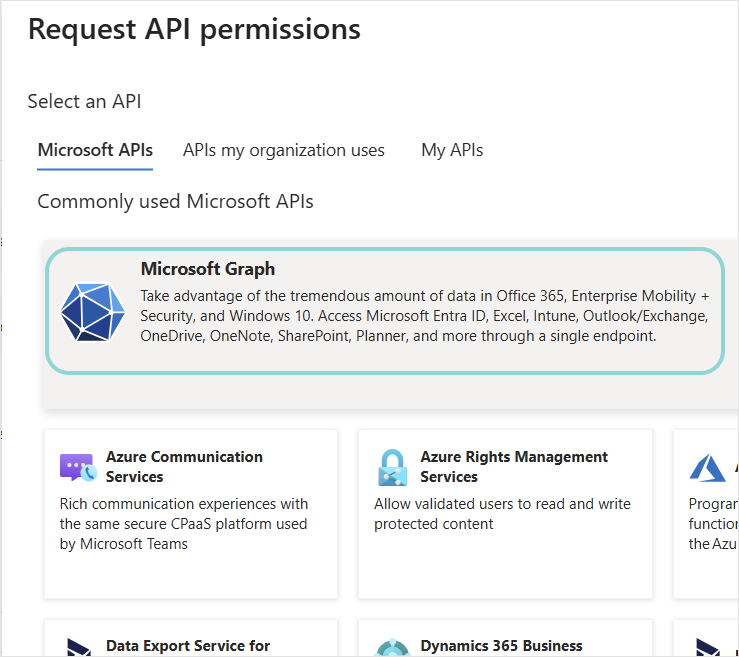Open the APIs my organization uses tab

tap(284, 150)
